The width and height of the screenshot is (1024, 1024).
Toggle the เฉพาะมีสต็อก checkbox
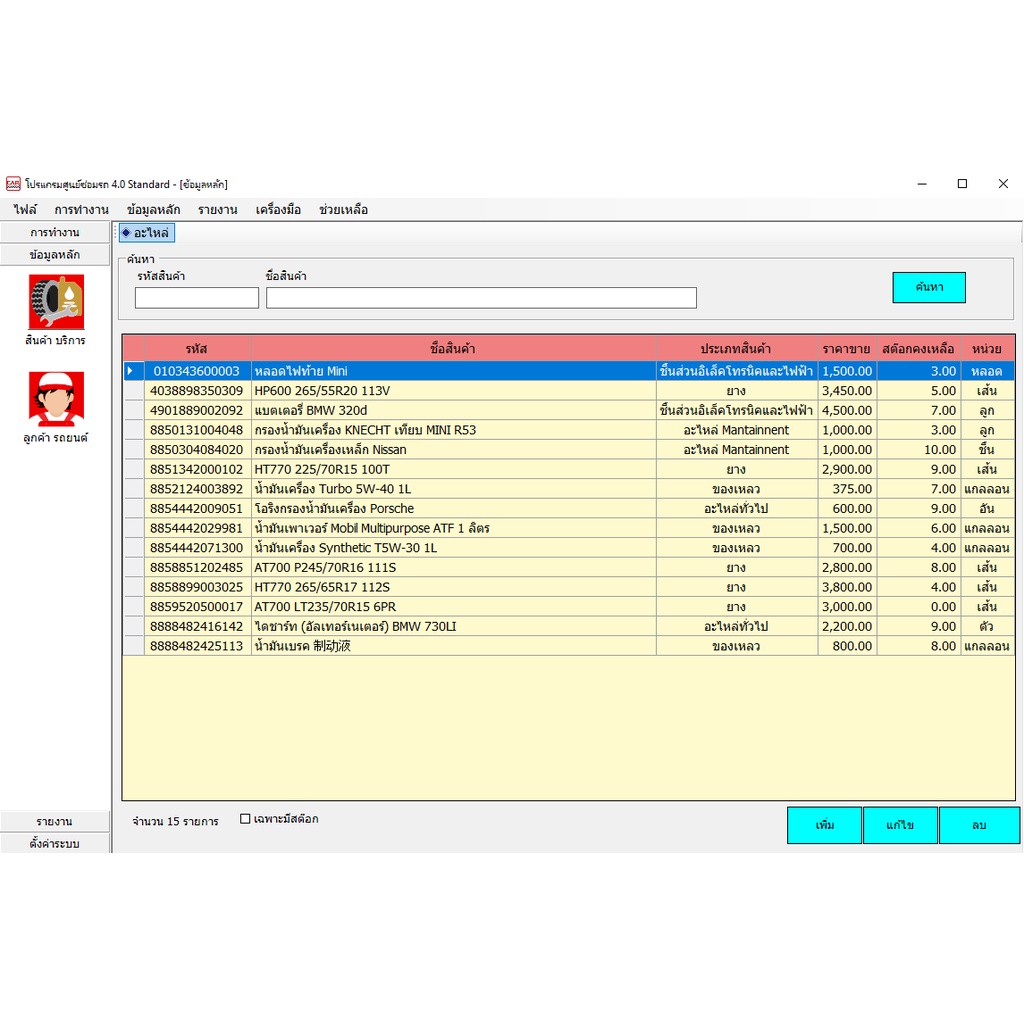pyautogui.click(x=246, y=818)
